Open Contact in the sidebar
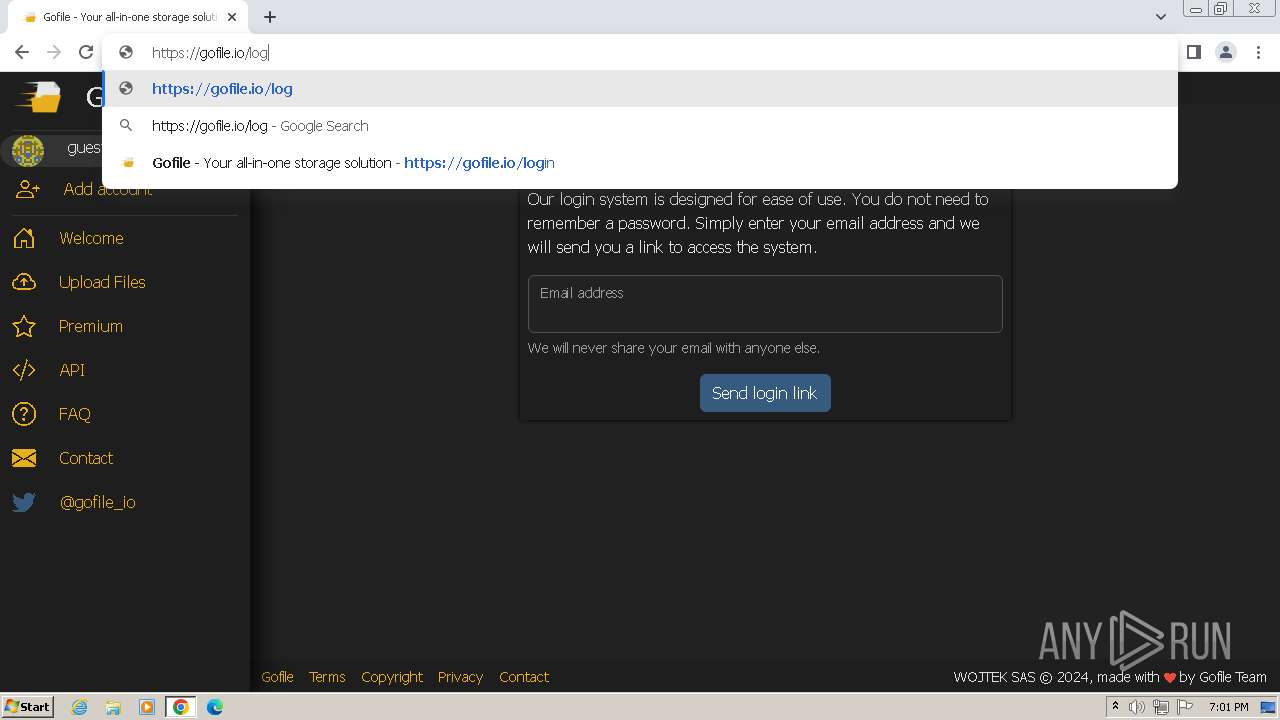This screenshot has width=1280, height=720. click(86, 458)
